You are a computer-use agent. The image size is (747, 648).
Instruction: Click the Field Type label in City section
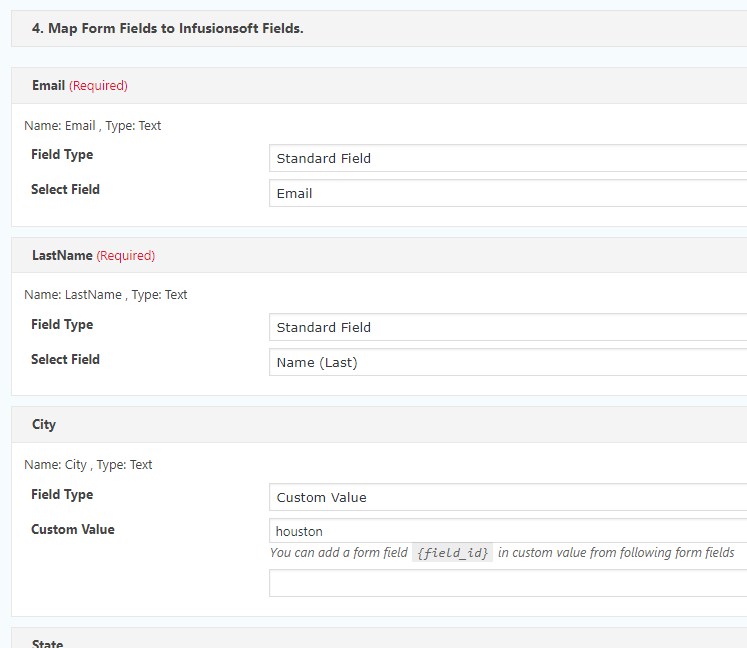point(62,495)
